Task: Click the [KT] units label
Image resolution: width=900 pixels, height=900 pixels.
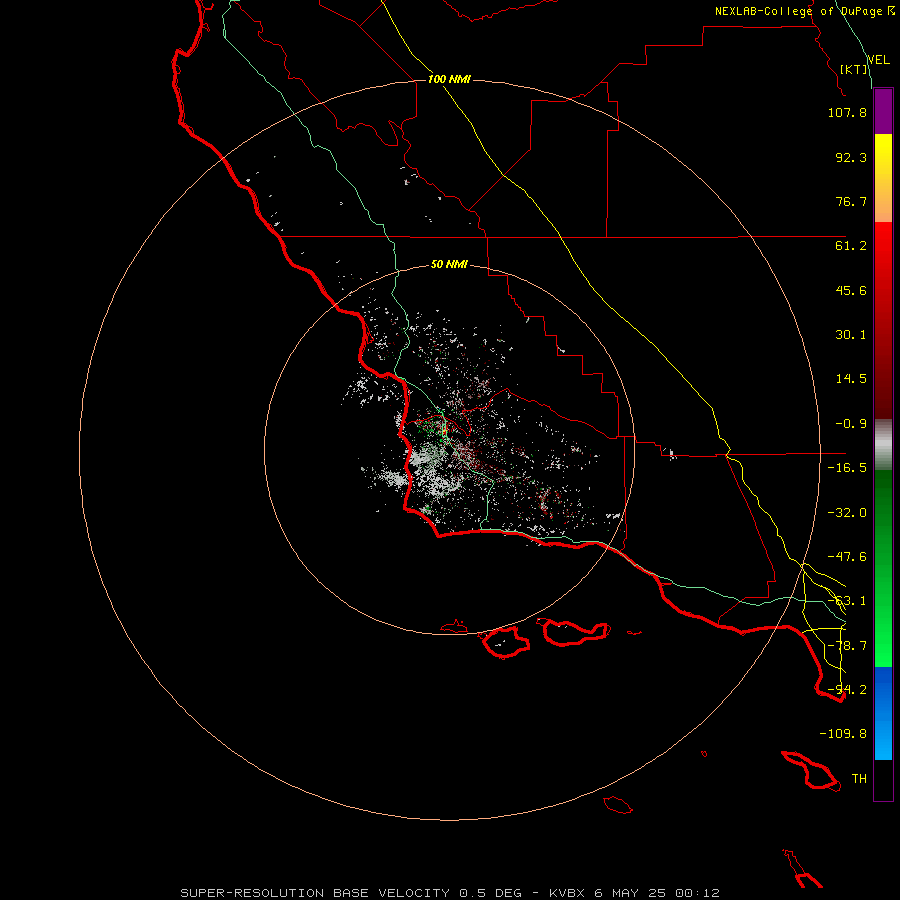Action: (x=854, y=69)
